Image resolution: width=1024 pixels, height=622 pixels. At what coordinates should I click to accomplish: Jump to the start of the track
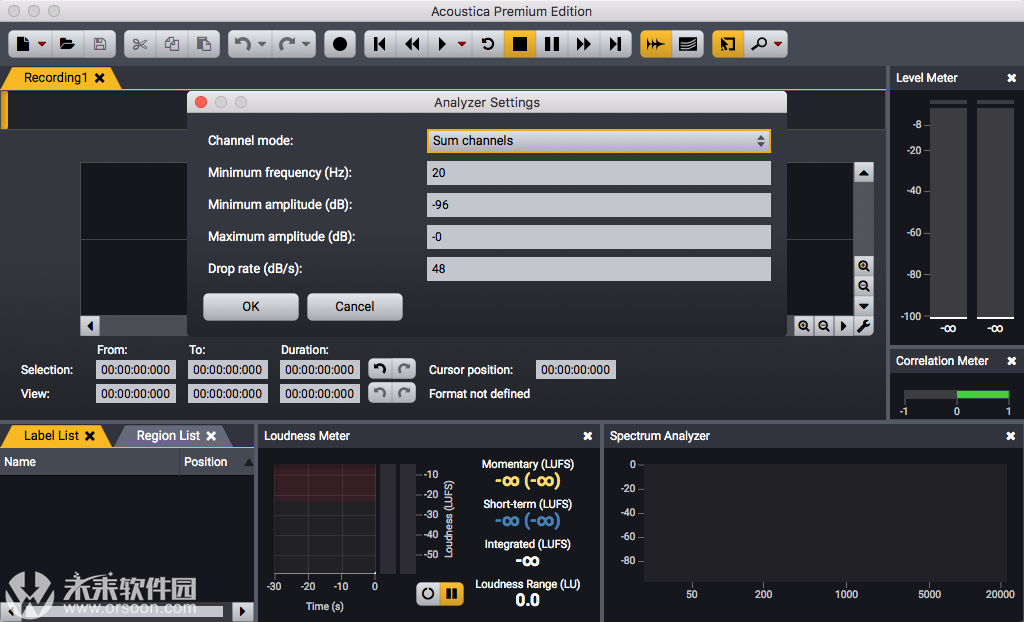pos(379,44)
